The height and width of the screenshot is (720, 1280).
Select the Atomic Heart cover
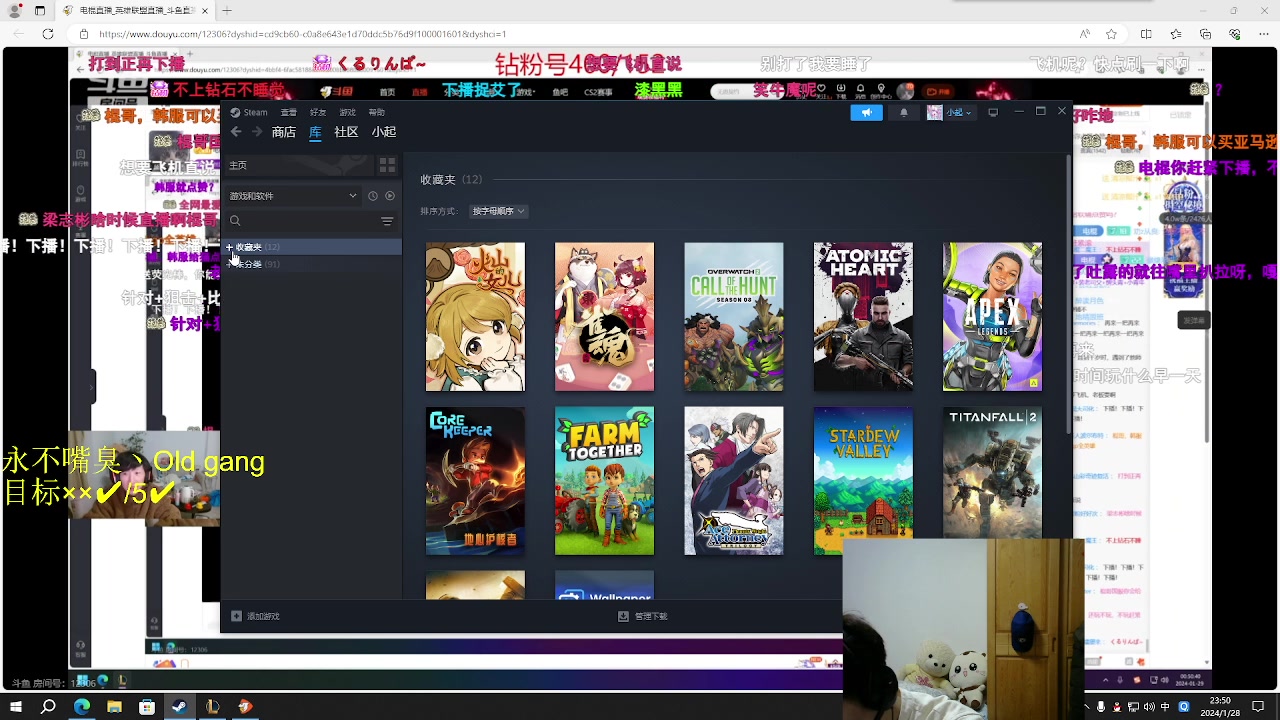[x=863, y=316]
